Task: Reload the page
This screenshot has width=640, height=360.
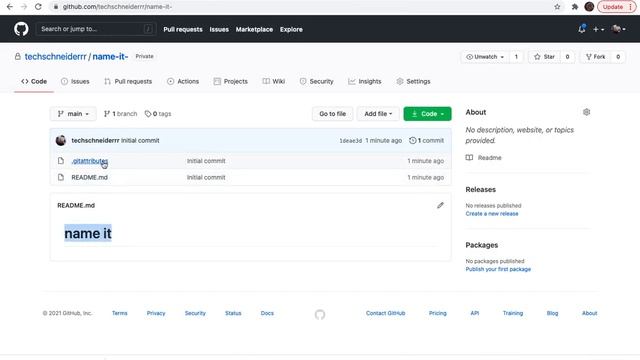Action: point(38,7)
